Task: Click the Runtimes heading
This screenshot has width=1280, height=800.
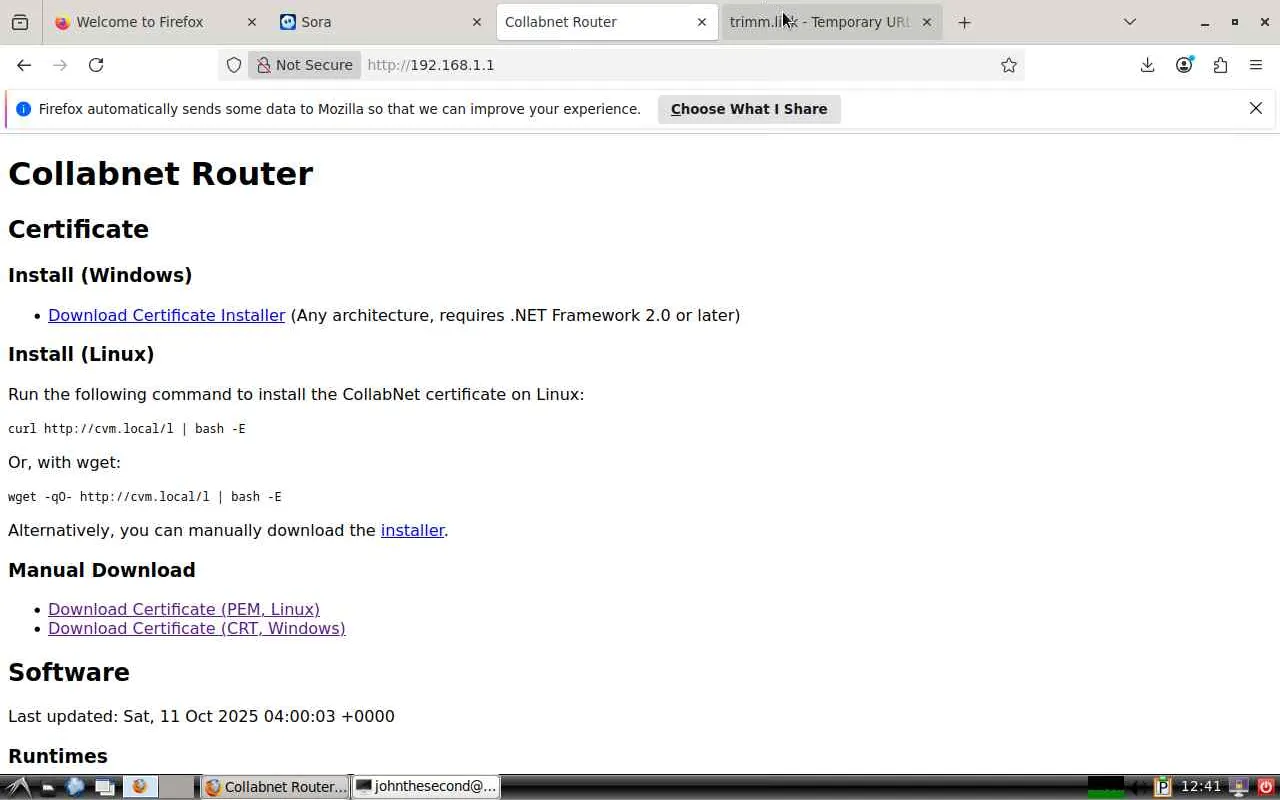Action: pos(58,756)
